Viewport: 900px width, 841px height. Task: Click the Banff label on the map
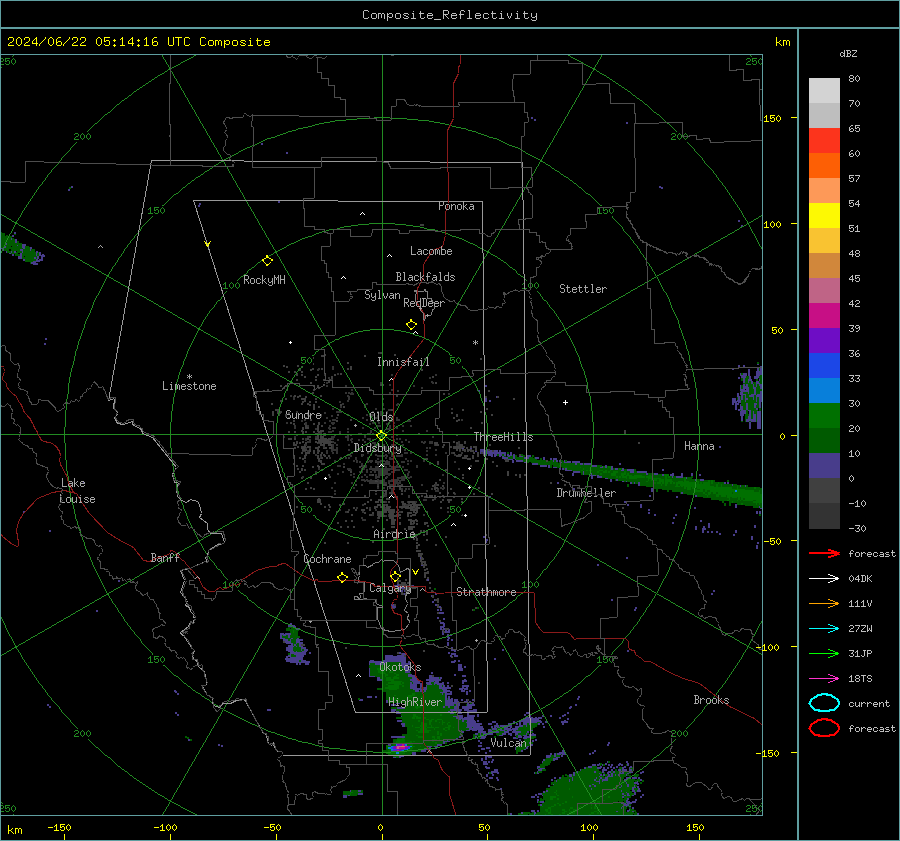(165, 557)
